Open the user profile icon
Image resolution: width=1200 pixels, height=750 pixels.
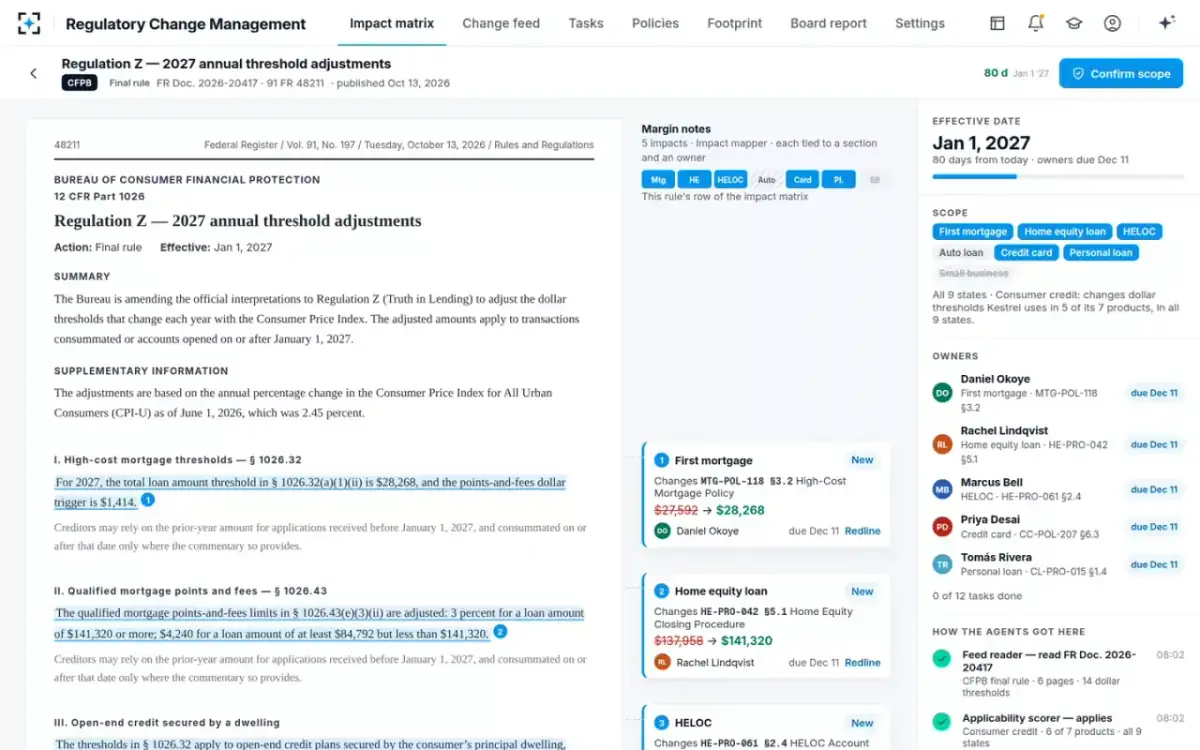[x=1112, y=23]
